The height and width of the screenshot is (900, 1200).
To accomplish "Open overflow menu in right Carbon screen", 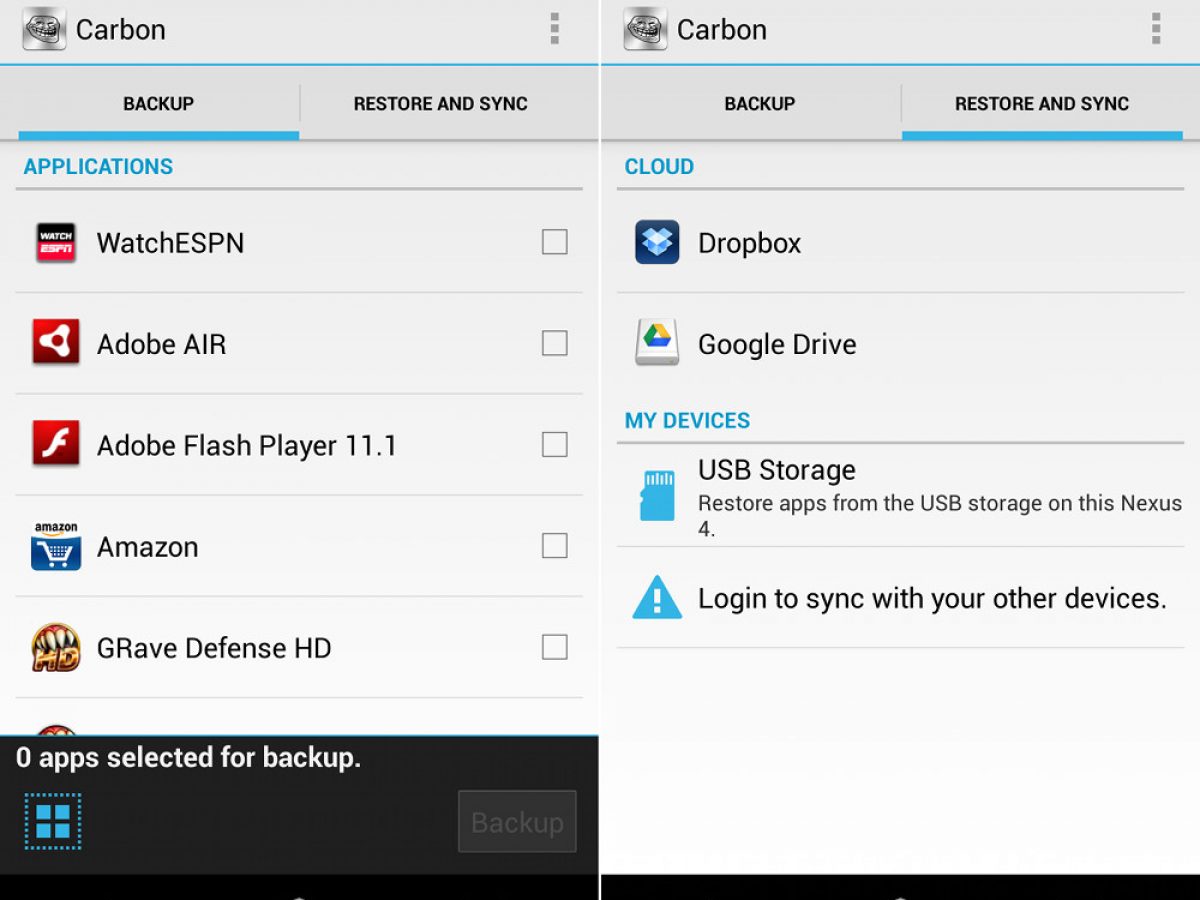I will (x=1155, y=29).
